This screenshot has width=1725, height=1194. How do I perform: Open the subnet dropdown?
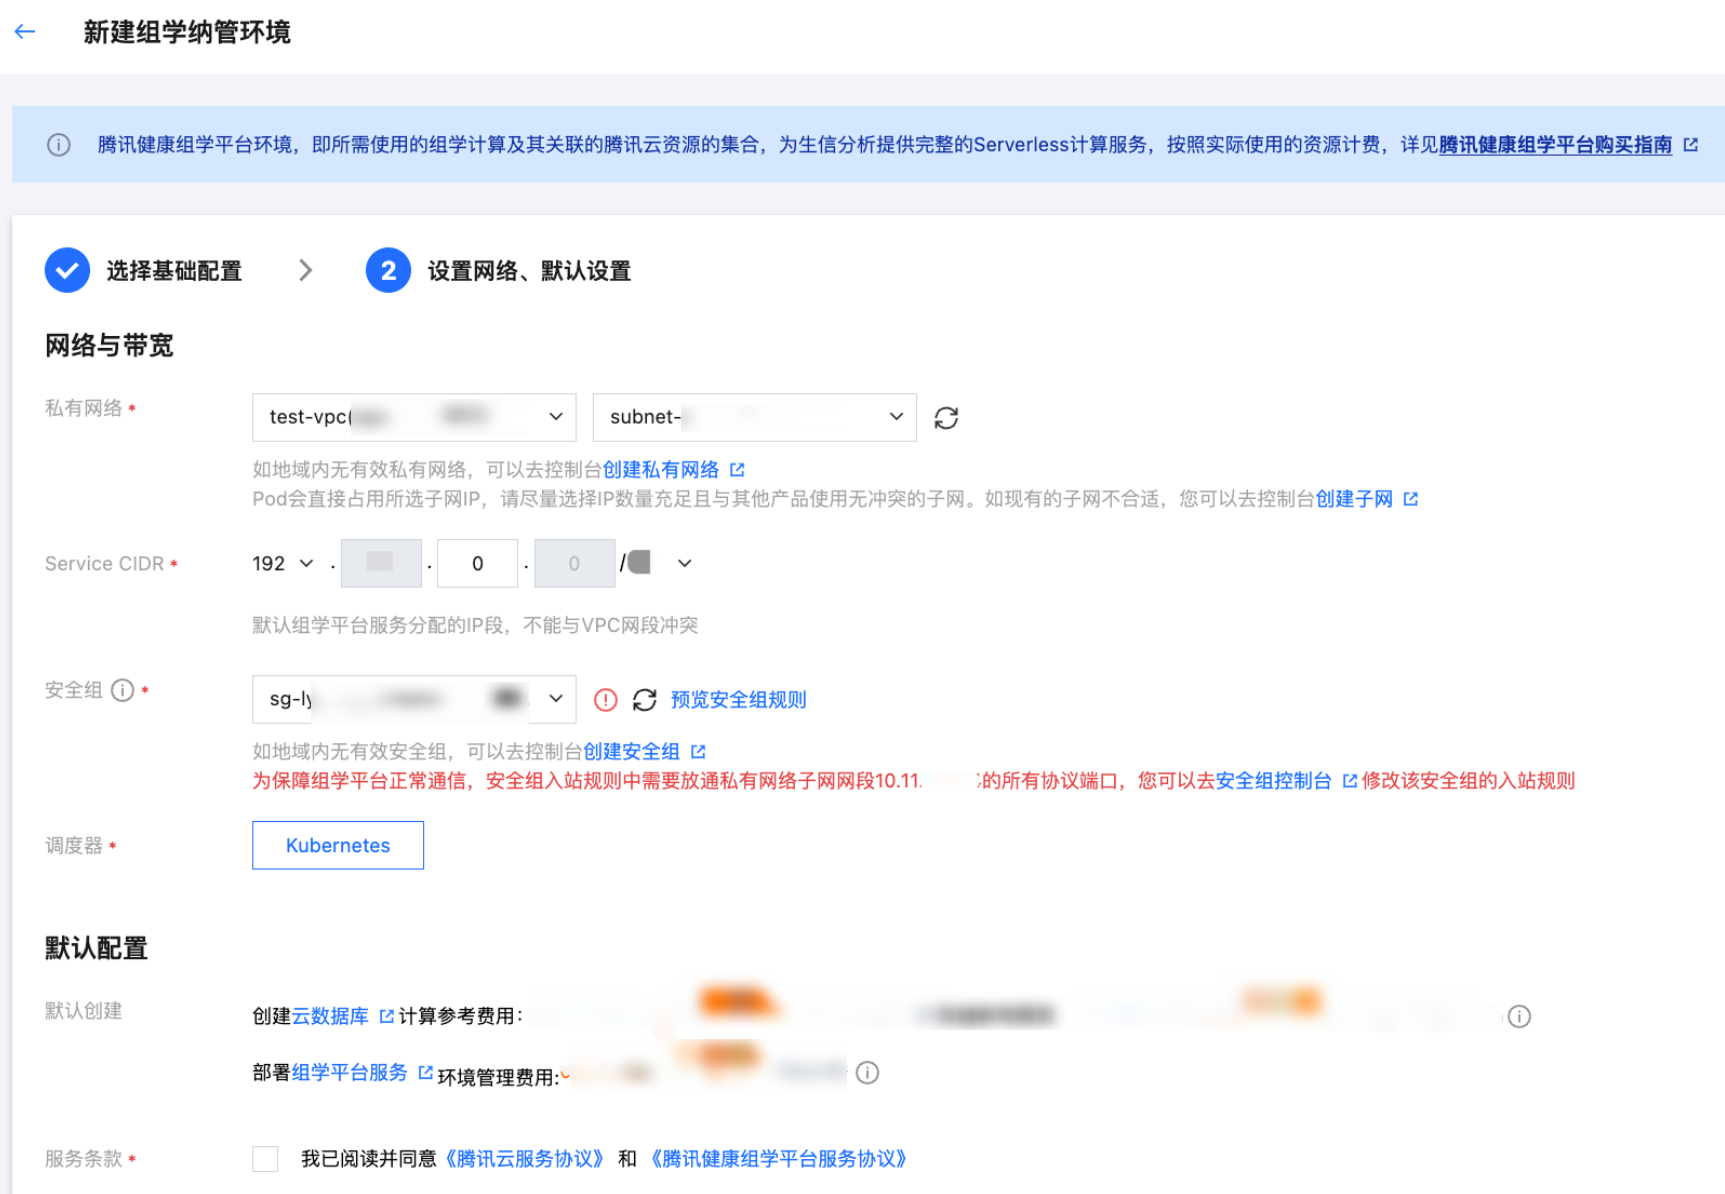point(755,417)
